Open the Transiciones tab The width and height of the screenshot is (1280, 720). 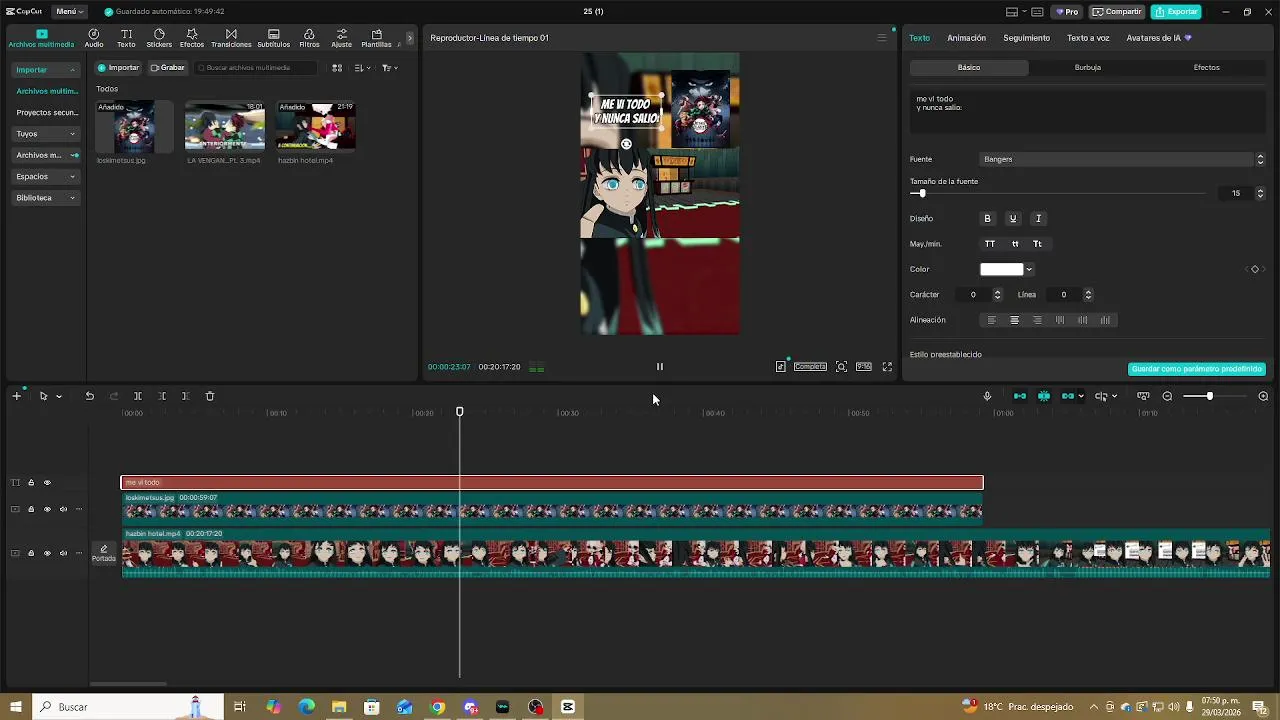[x=231, y=38]
